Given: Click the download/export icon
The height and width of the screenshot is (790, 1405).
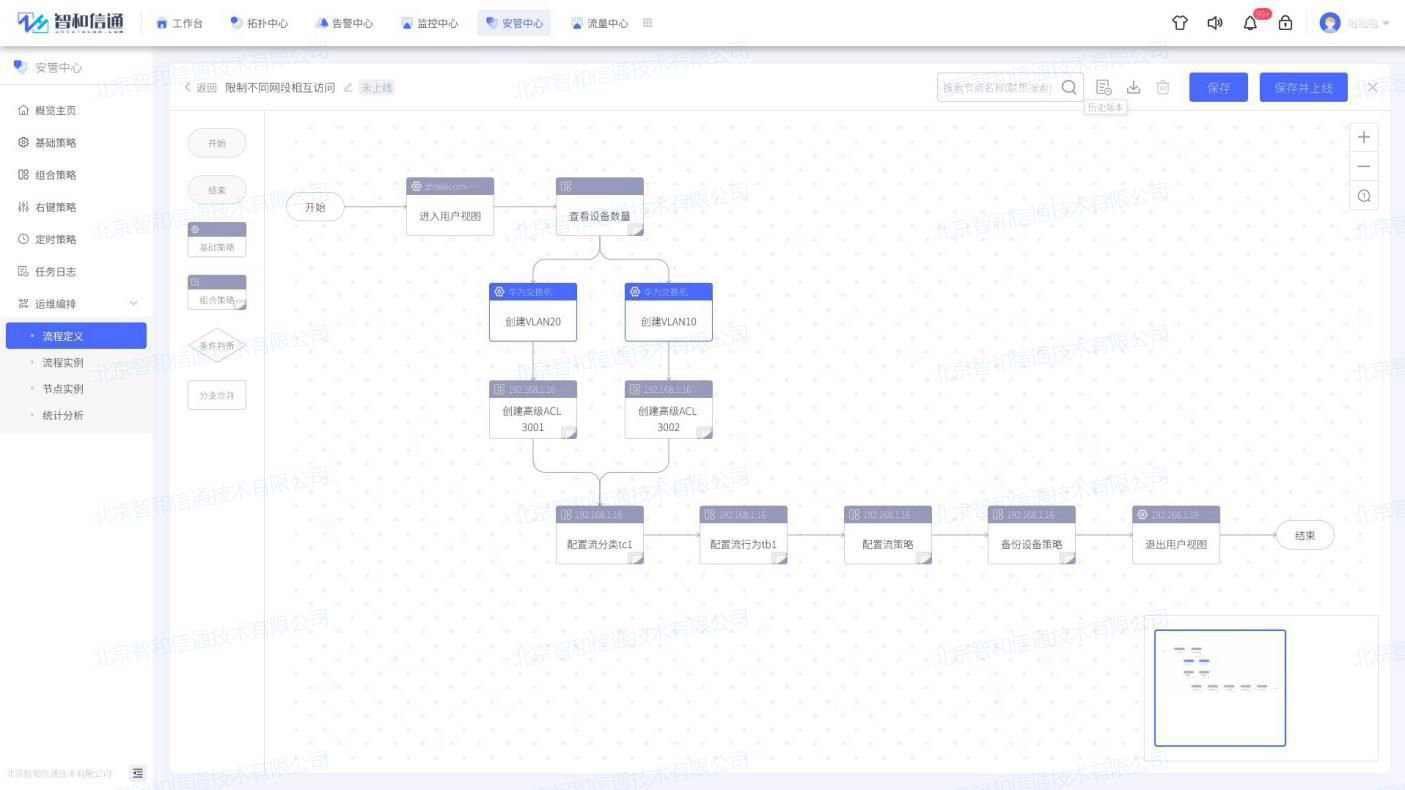Looking at the screenshot, I should pos(1134,87).
